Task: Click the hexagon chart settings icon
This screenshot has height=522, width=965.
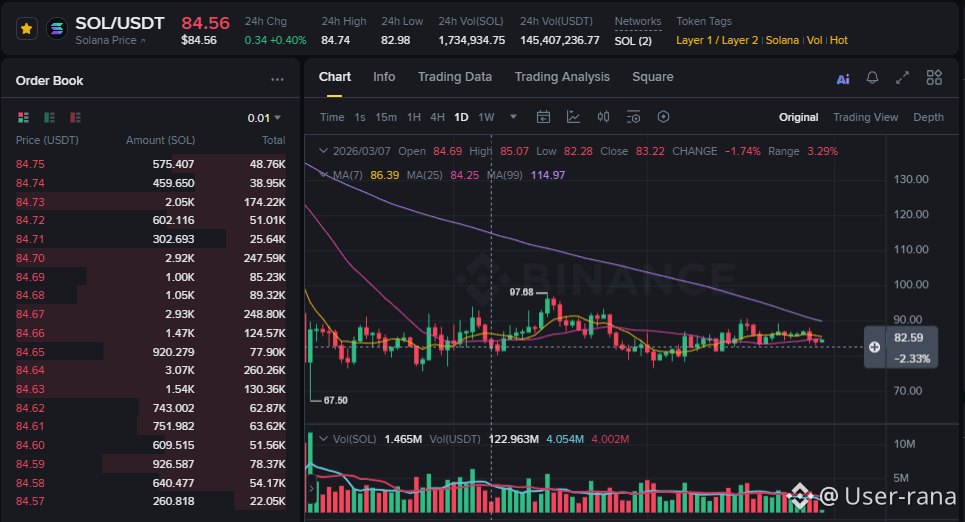Action: 663,117
